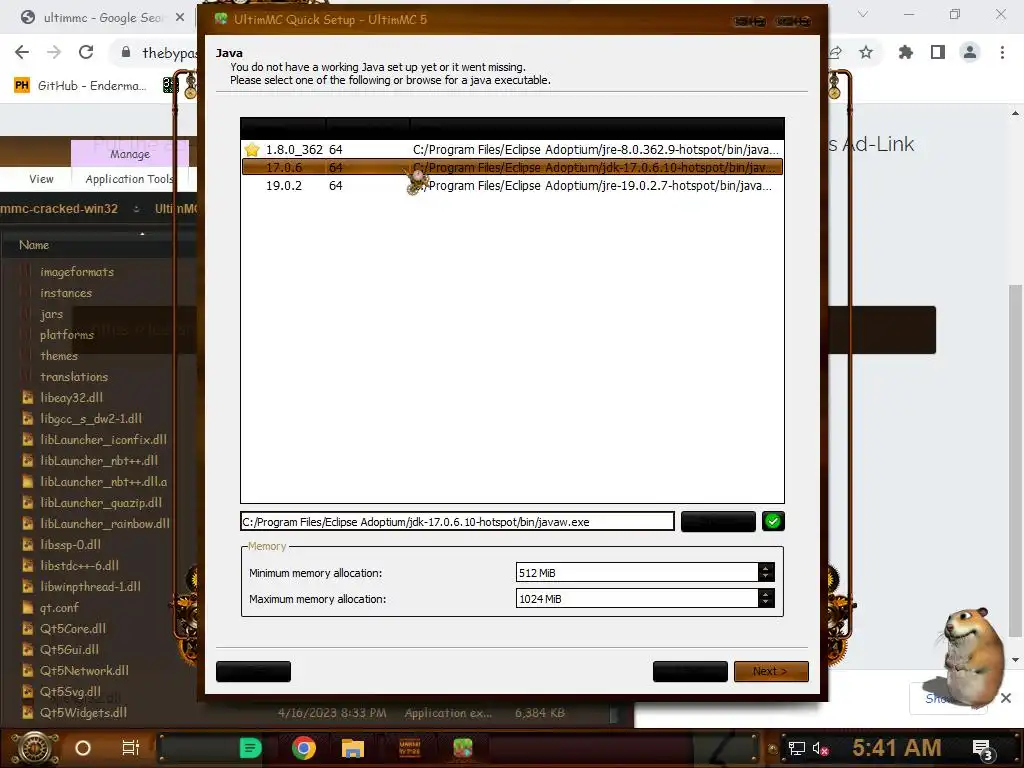Open Task View on taskbar
Image resolution: width=1024 pixels, height=768 pixels.
pyautogui.click(x=131, y=748)
